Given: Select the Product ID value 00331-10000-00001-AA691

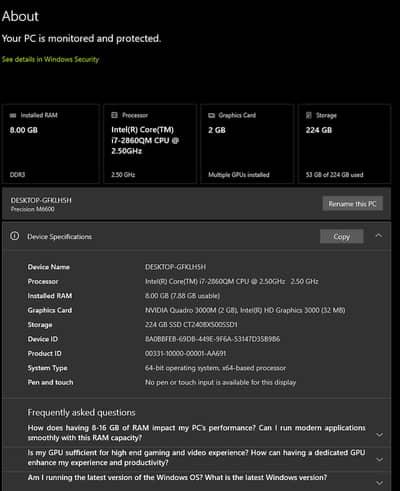Looking at the screenshot, I should pos(185,353).
